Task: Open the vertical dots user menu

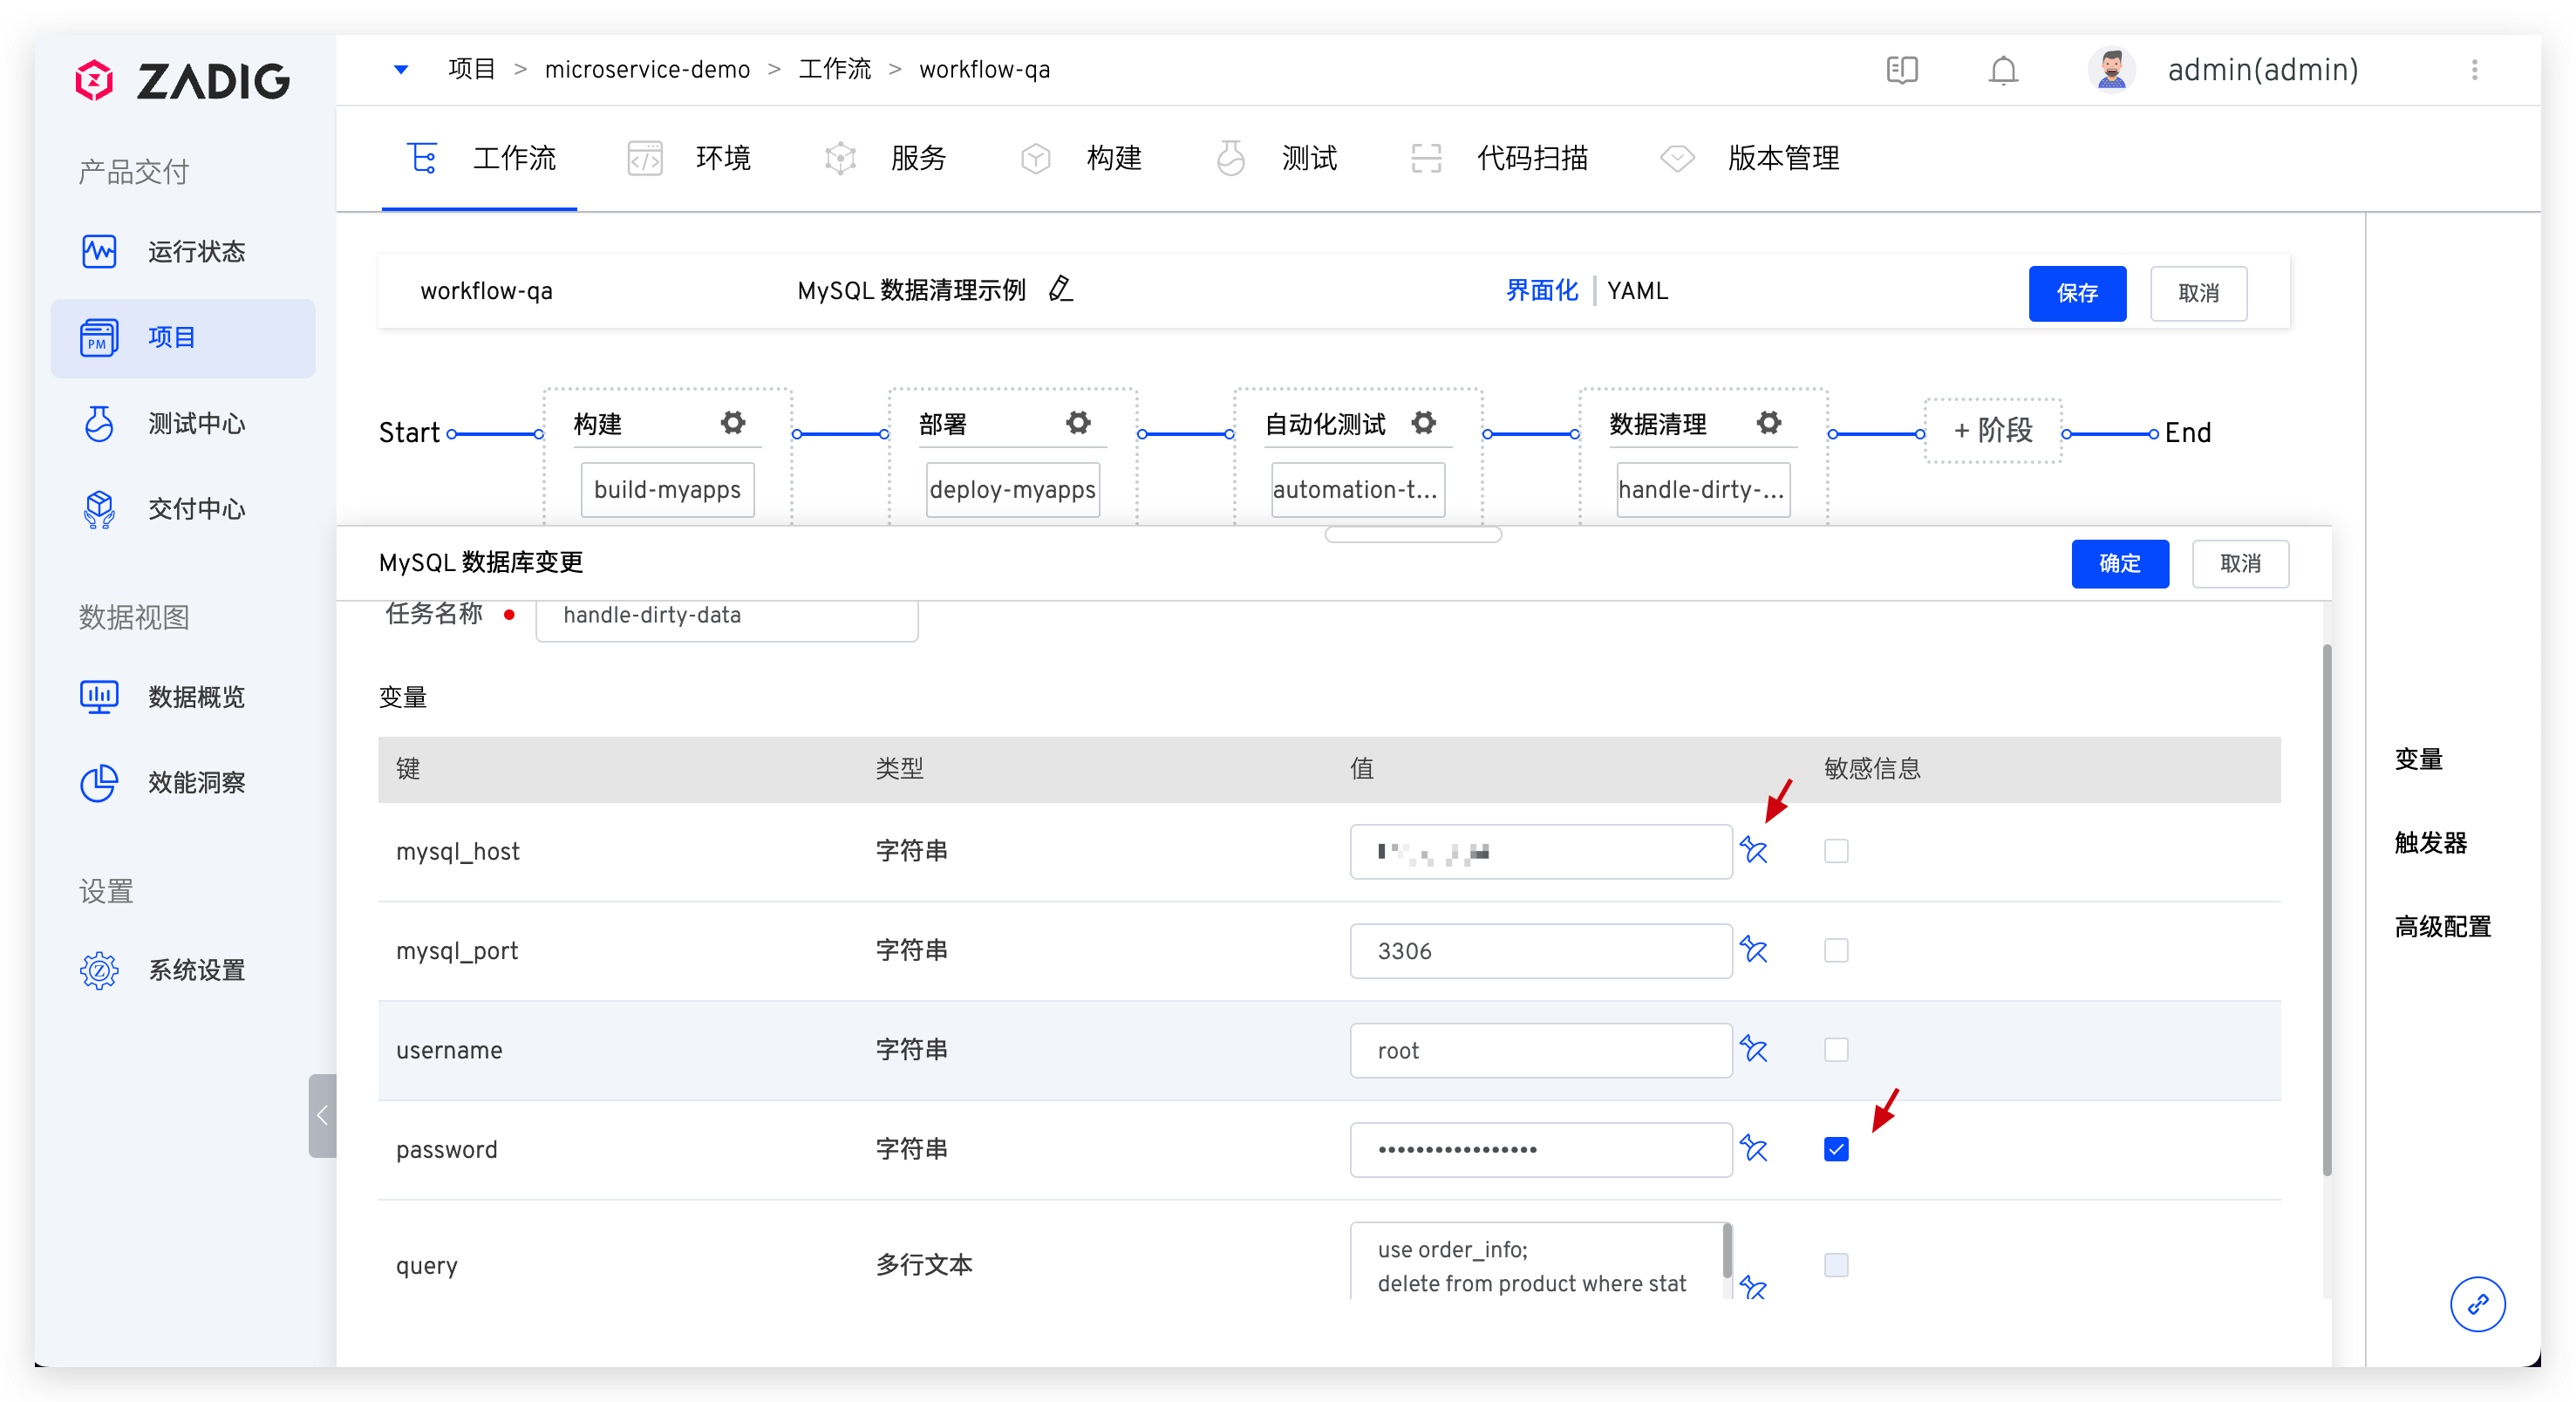Action: [2474, 70]
